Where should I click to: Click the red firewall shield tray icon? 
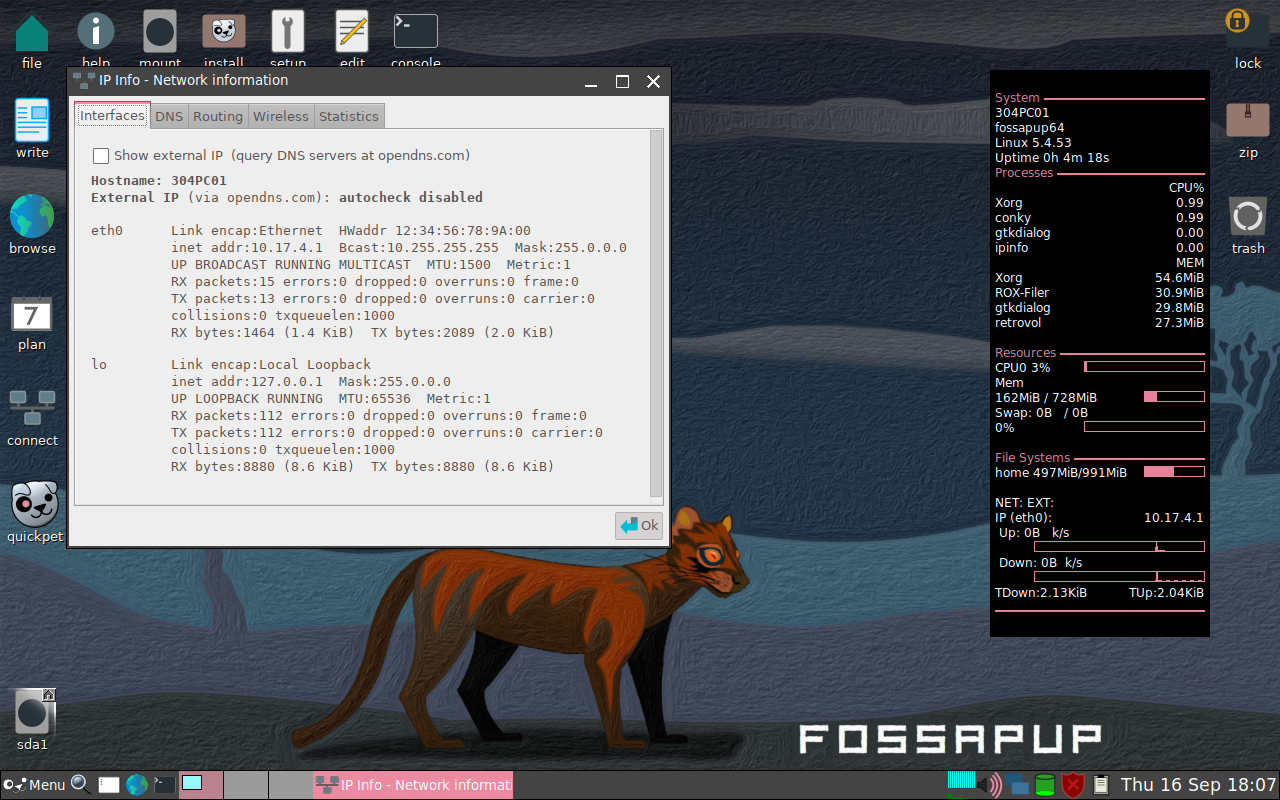point(1072,785)
